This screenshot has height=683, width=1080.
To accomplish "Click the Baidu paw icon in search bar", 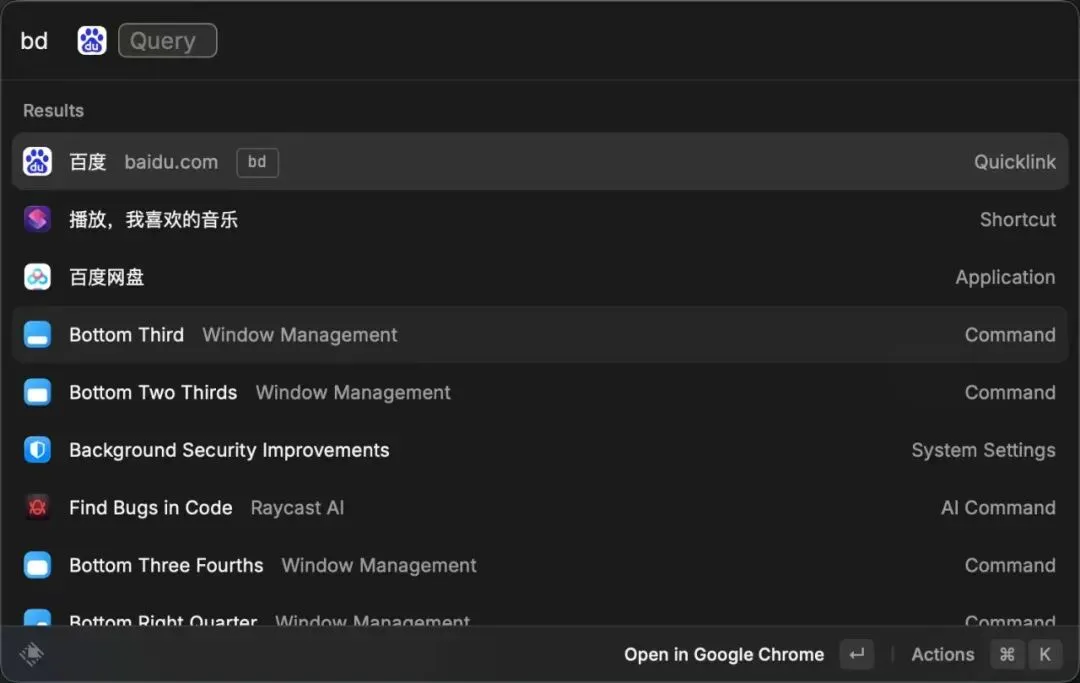I will [92, 41].
